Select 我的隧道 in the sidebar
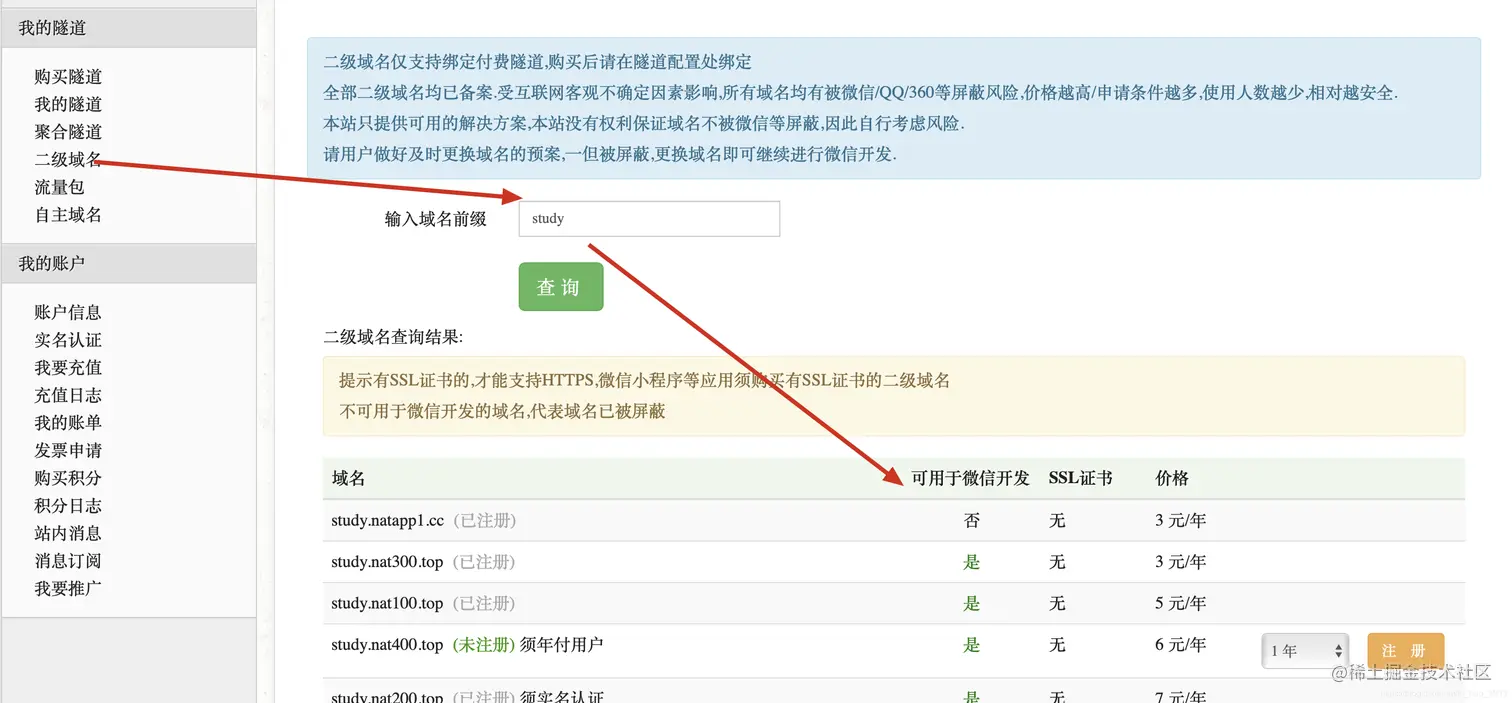This screenshot has height=703, width=1512. tap(66, 104)
